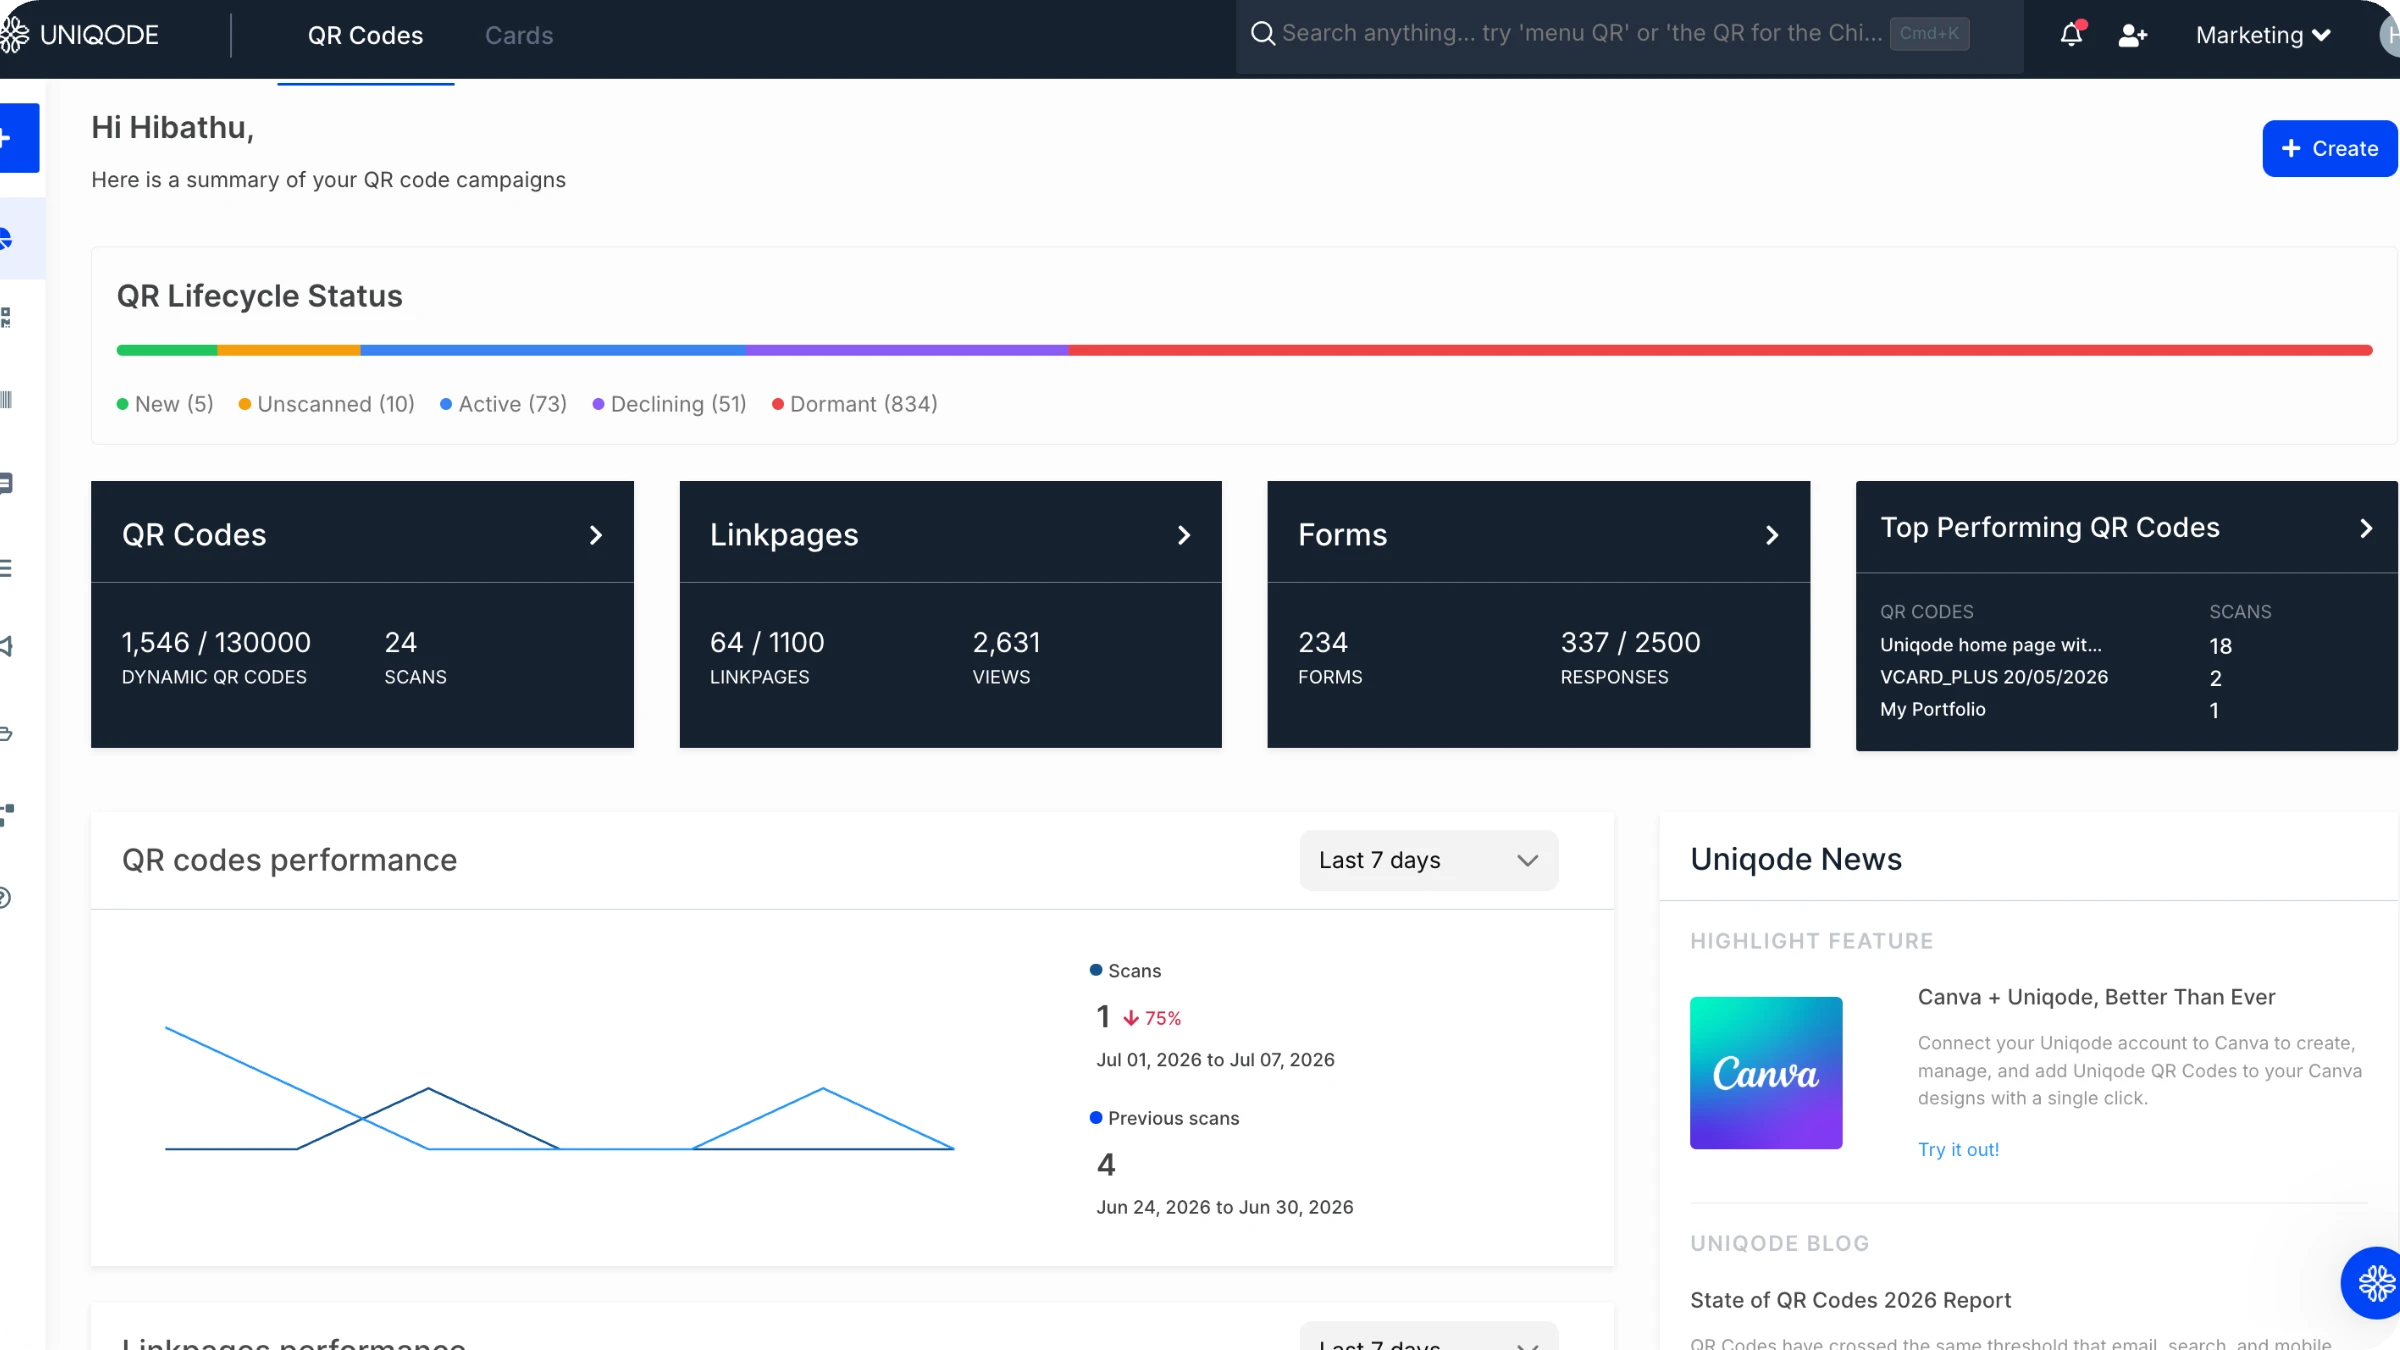This screenshot has width=2400, height=1350.
Task: Expand the Marketing account dropdown
Action: click(2264, 35)
